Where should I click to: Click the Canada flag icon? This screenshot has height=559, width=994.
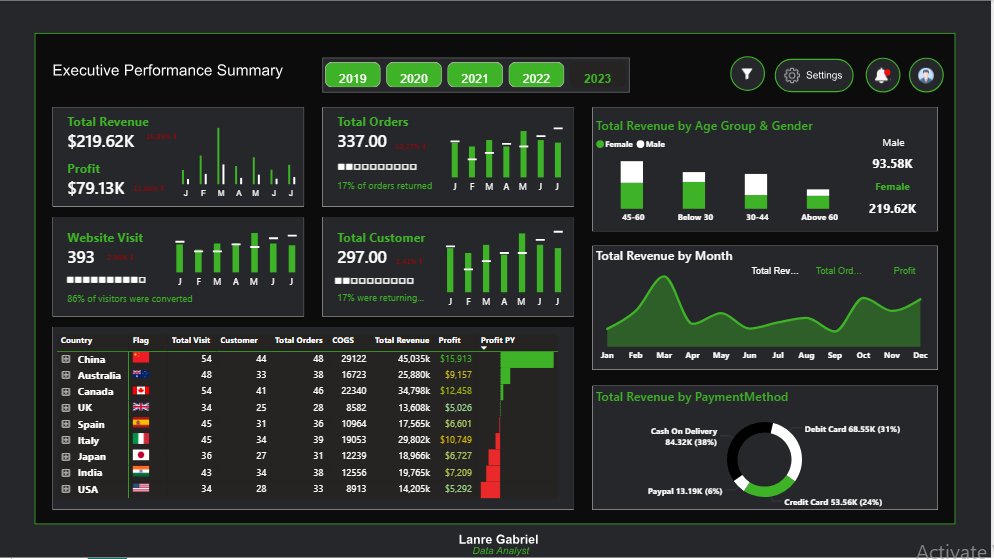141,390
